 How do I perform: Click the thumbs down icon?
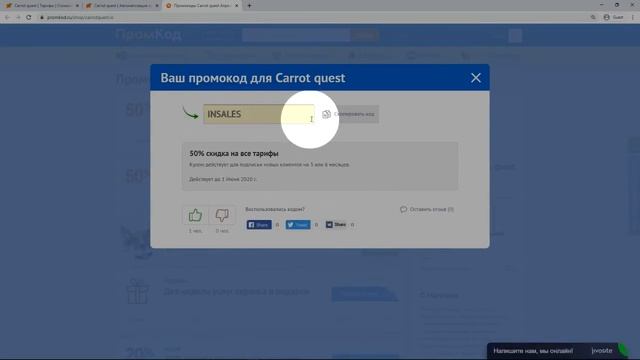click(x=222, y=215)
